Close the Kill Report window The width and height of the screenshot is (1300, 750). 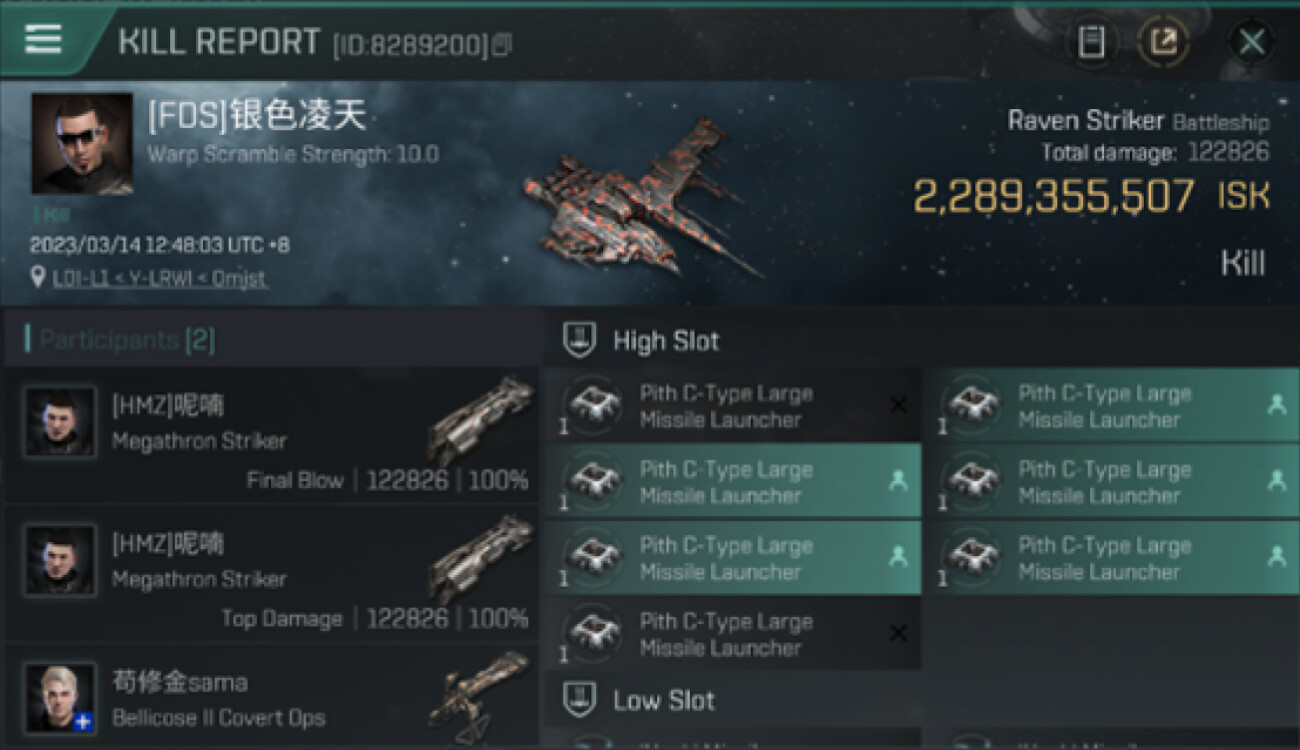pyautogui.click(x=1251, y=42)
